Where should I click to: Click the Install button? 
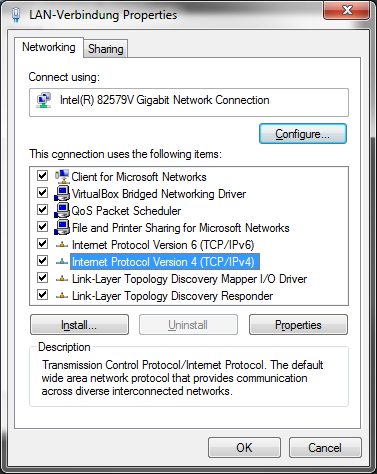[x=79, y=325]
